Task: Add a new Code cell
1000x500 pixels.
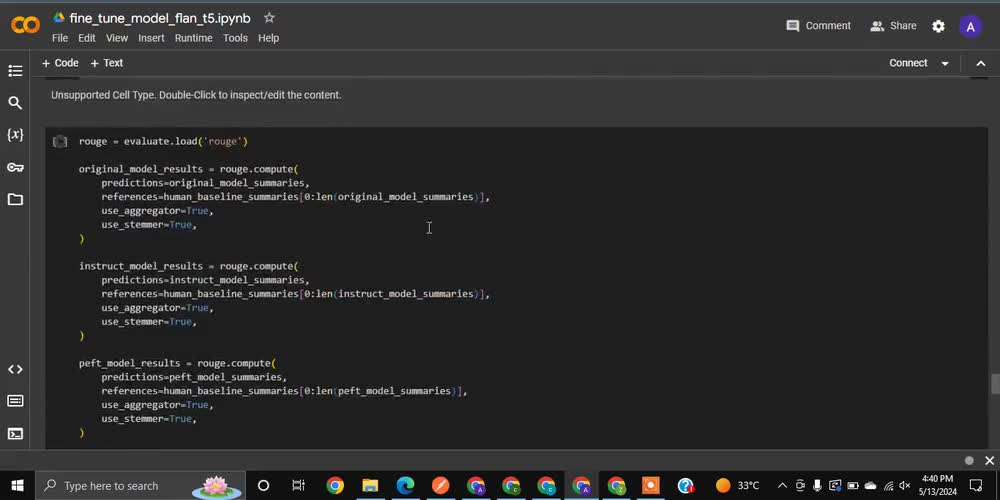Action: click(x=60, y=63)
